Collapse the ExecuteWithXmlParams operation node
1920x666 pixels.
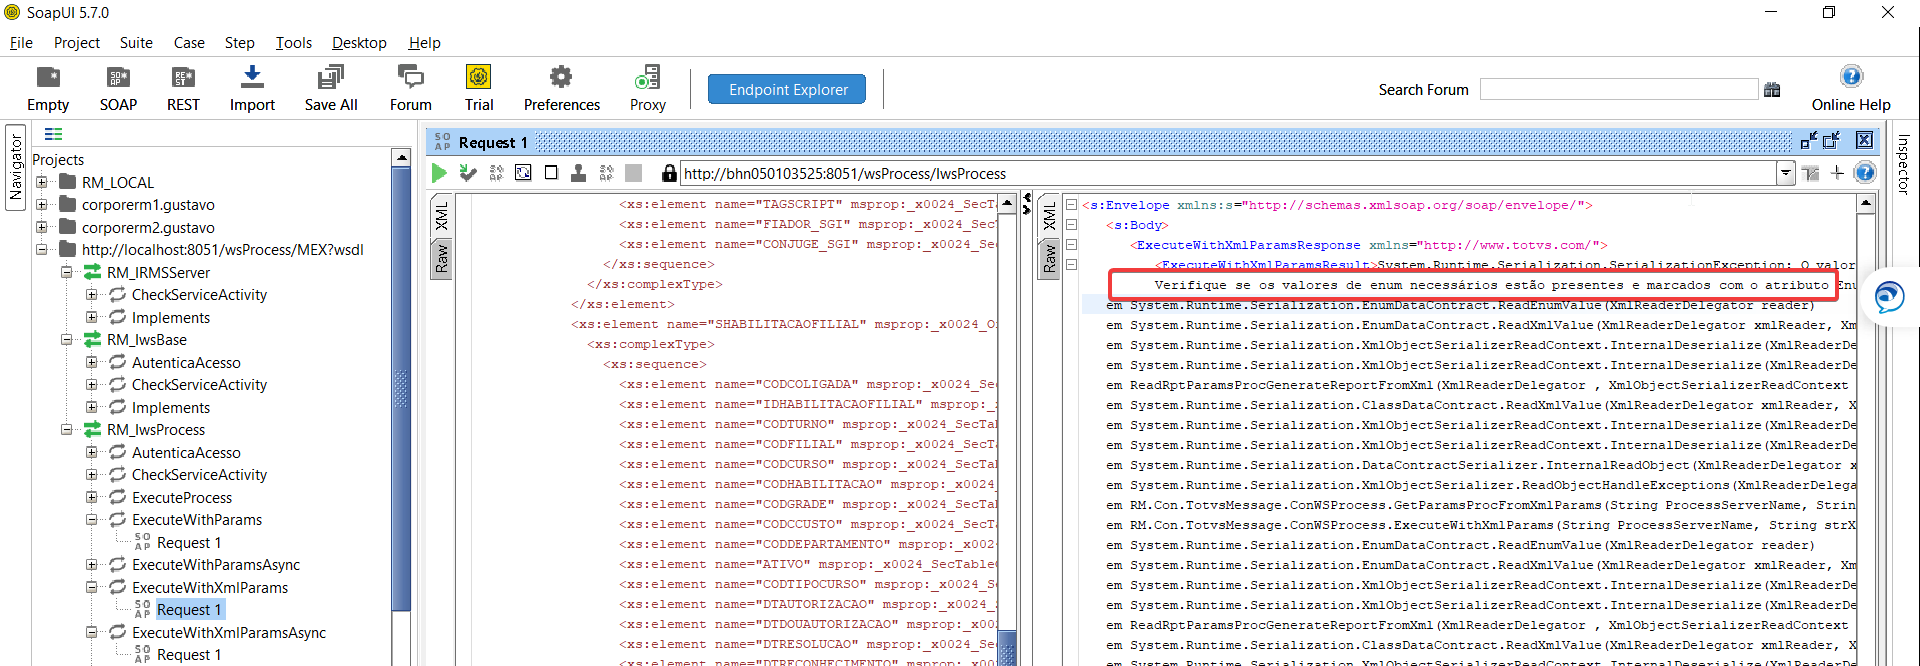click(x=92, y=587)
